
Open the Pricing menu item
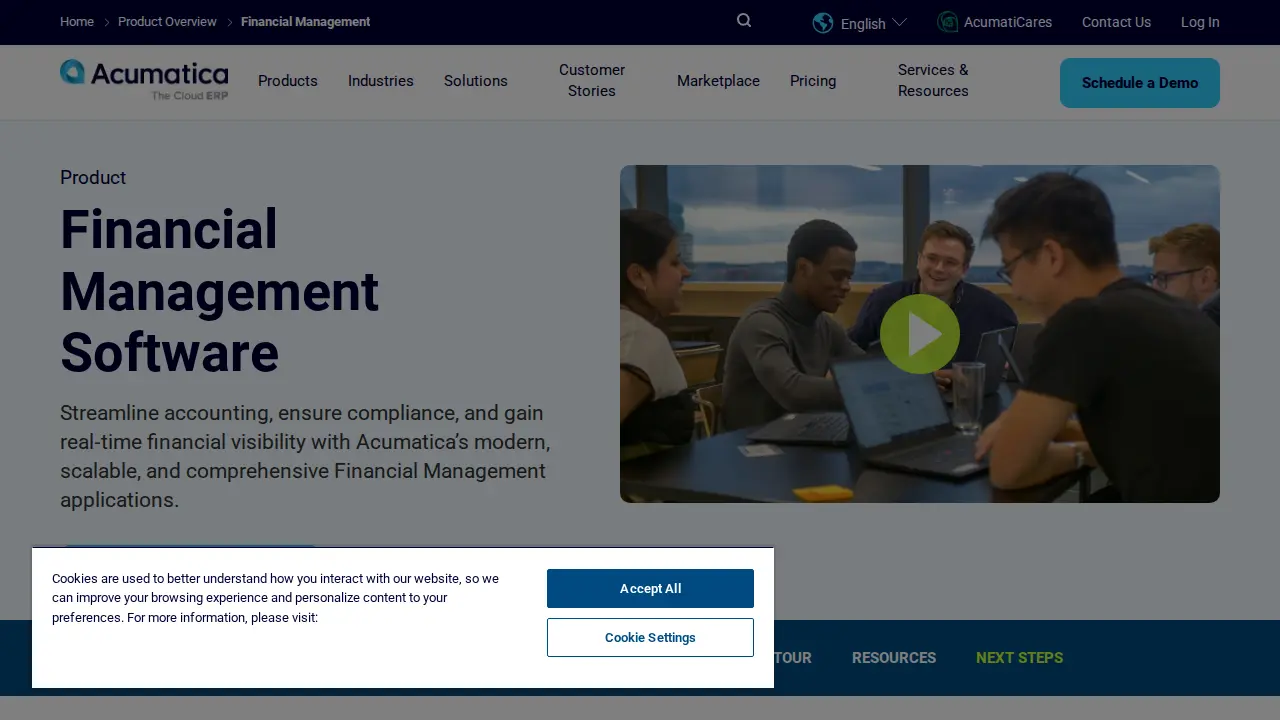click(813, 81)
